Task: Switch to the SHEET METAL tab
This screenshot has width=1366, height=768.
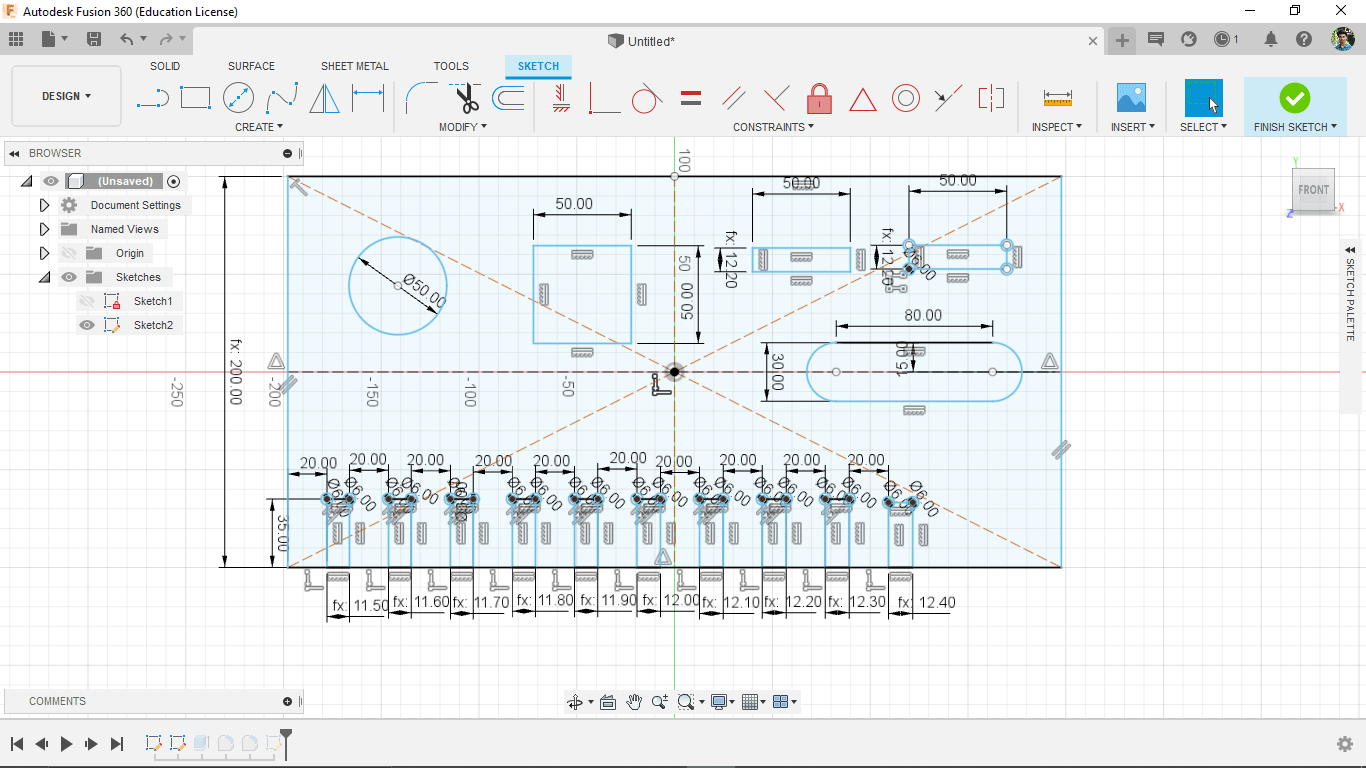Action: (x=355, y=66)
